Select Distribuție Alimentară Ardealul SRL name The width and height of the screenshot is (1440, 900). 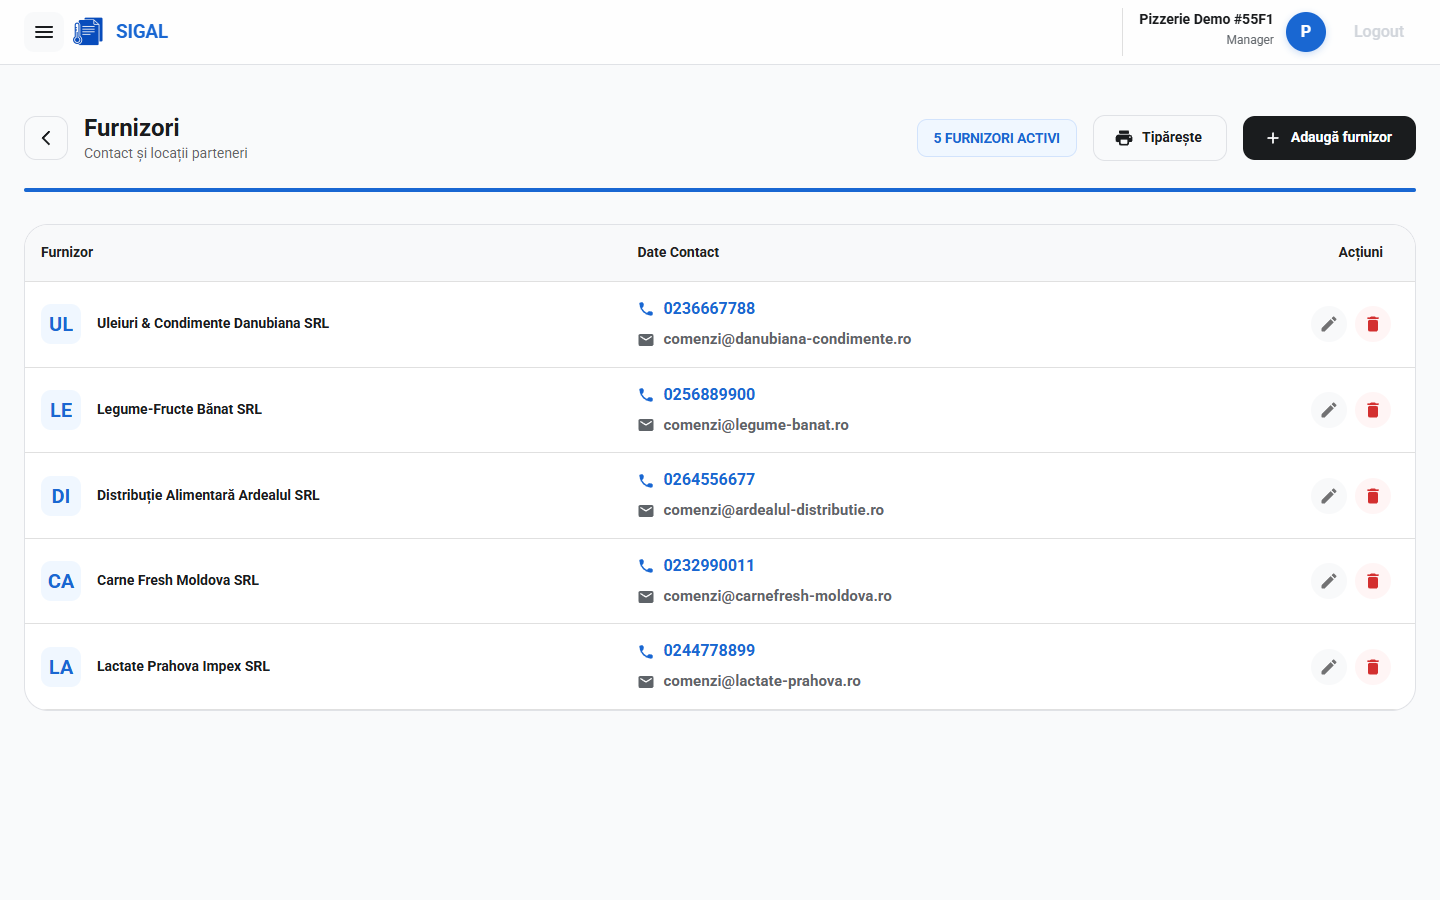point(208,495)
